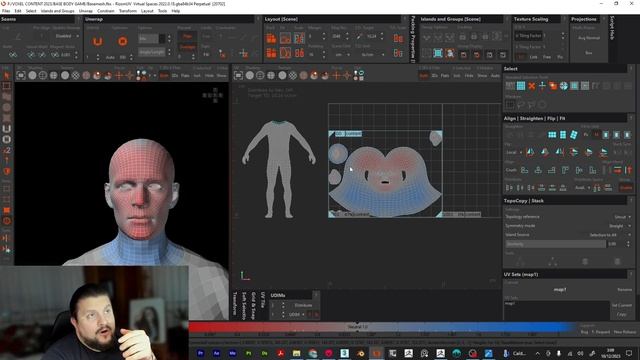Open the Edit menu
Screen dimensions: 640x360
18,11
